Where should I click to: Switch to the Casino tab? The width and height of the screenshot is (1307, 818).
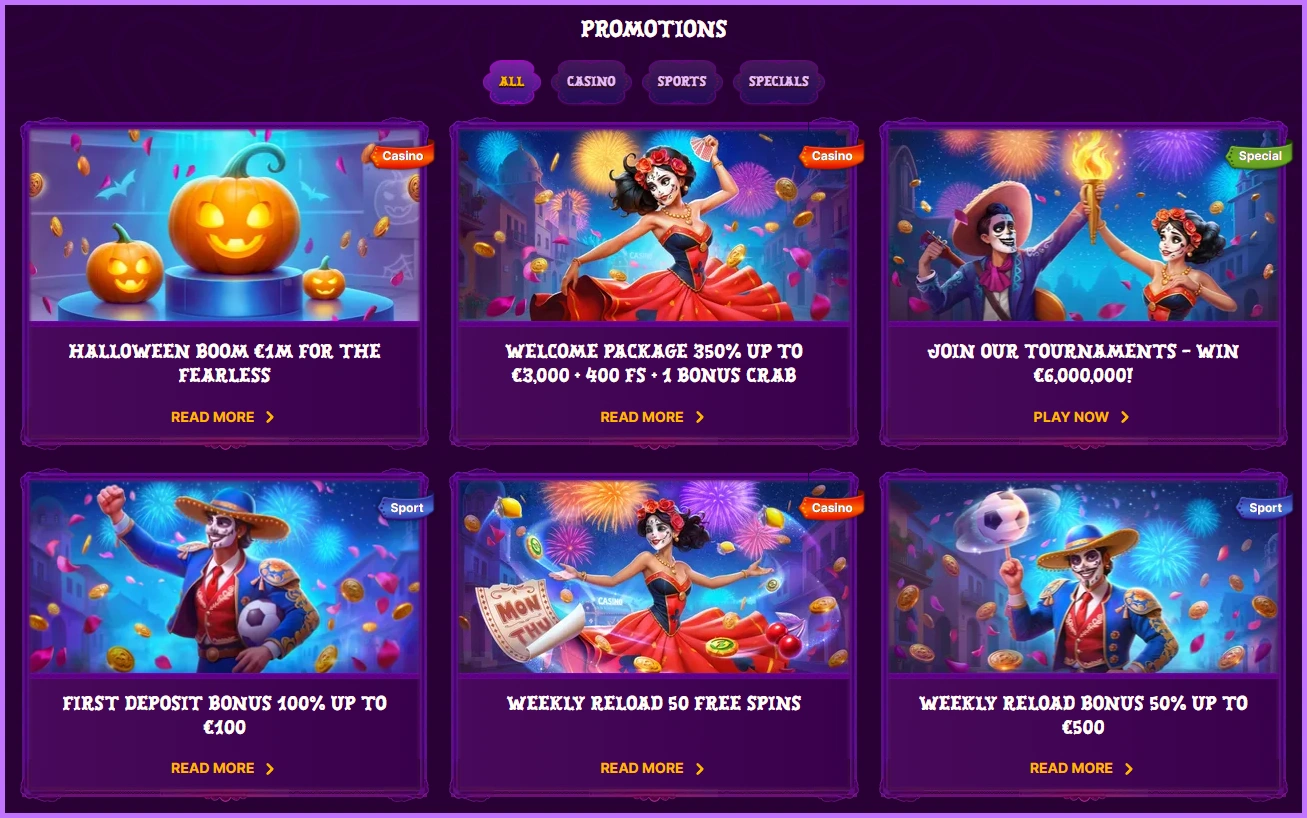[591, 81]
